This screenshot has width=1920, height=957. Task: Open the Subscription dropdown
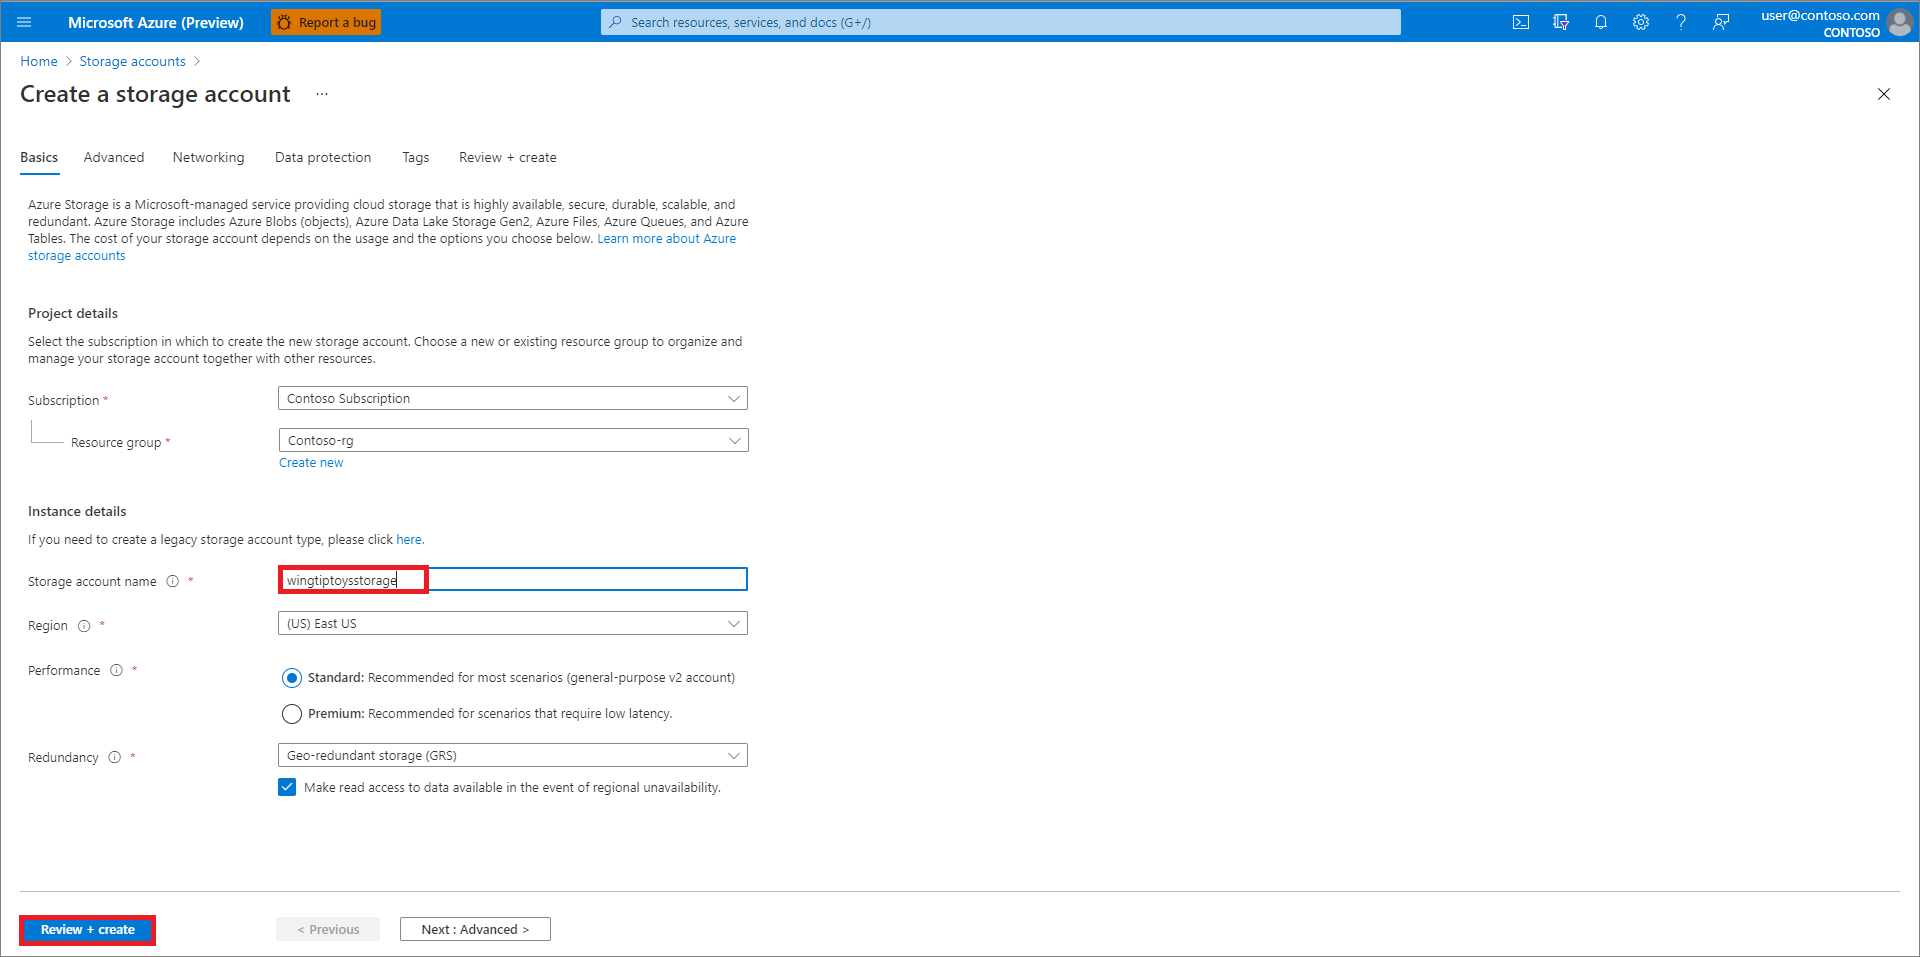[x=512, y=397]
